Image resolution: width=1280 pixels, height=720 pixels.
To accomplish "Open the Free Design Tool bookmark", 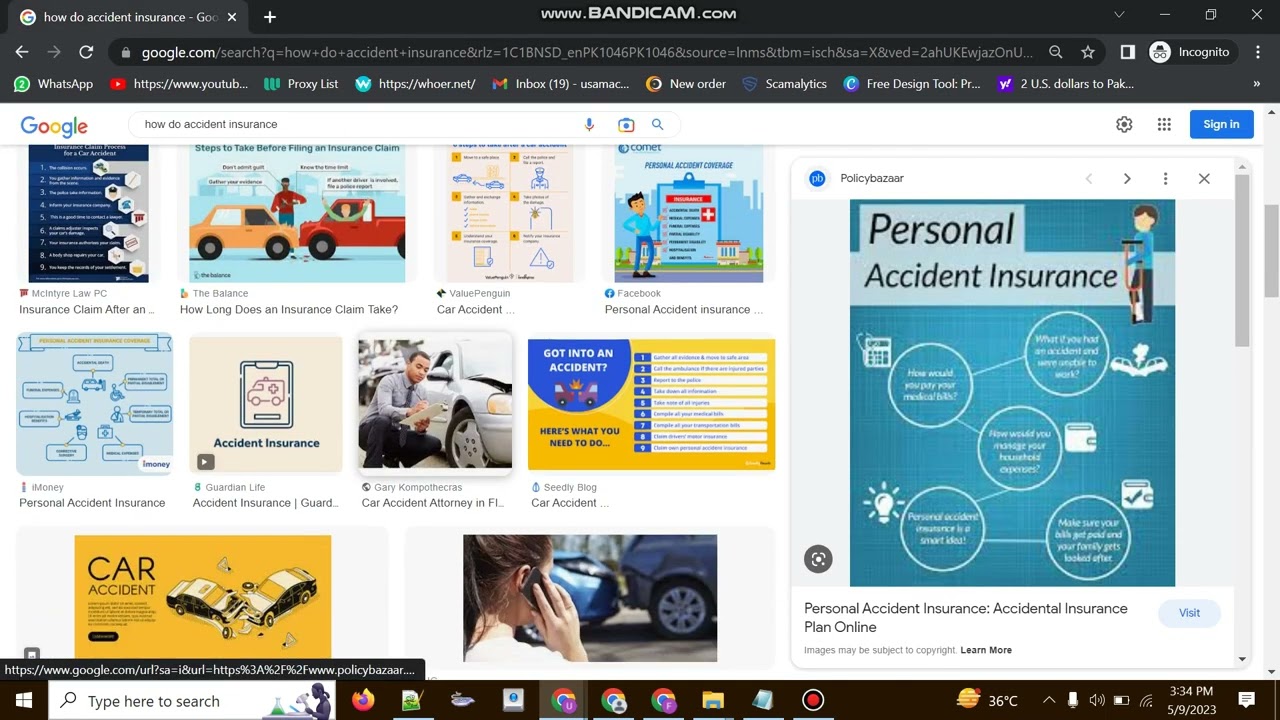I will [x=912, y=84].
